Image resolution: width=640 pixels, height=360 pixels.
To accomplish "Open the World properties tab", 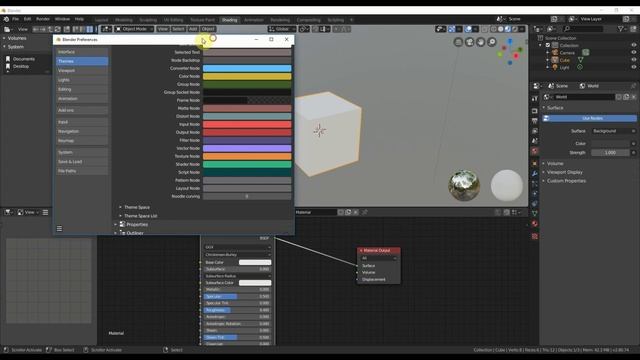I will [x=535, y=151].
